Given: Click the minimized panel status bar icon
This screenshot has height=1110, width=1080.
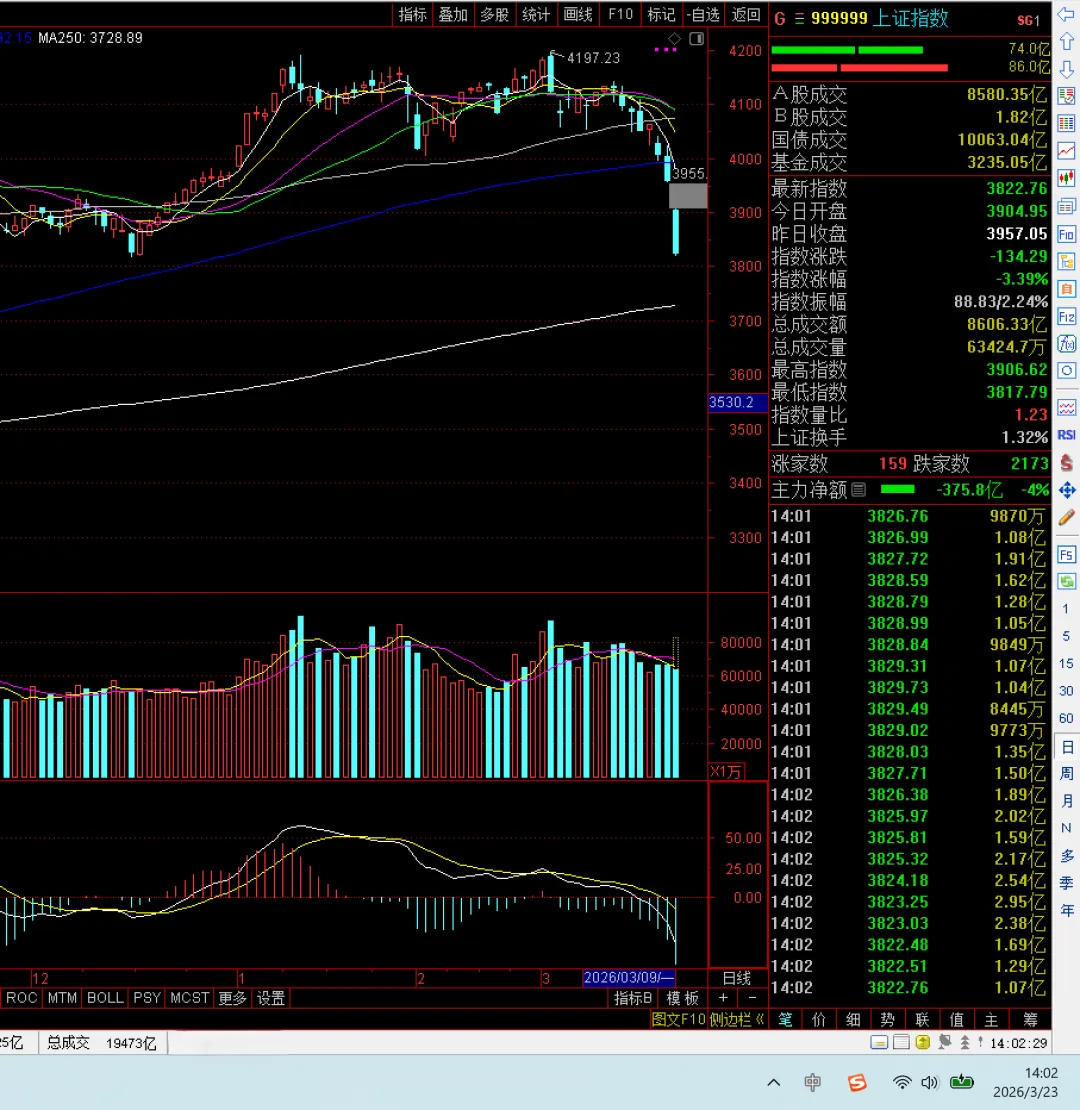Looking at the screenshot, I should tap(879, 1042).
